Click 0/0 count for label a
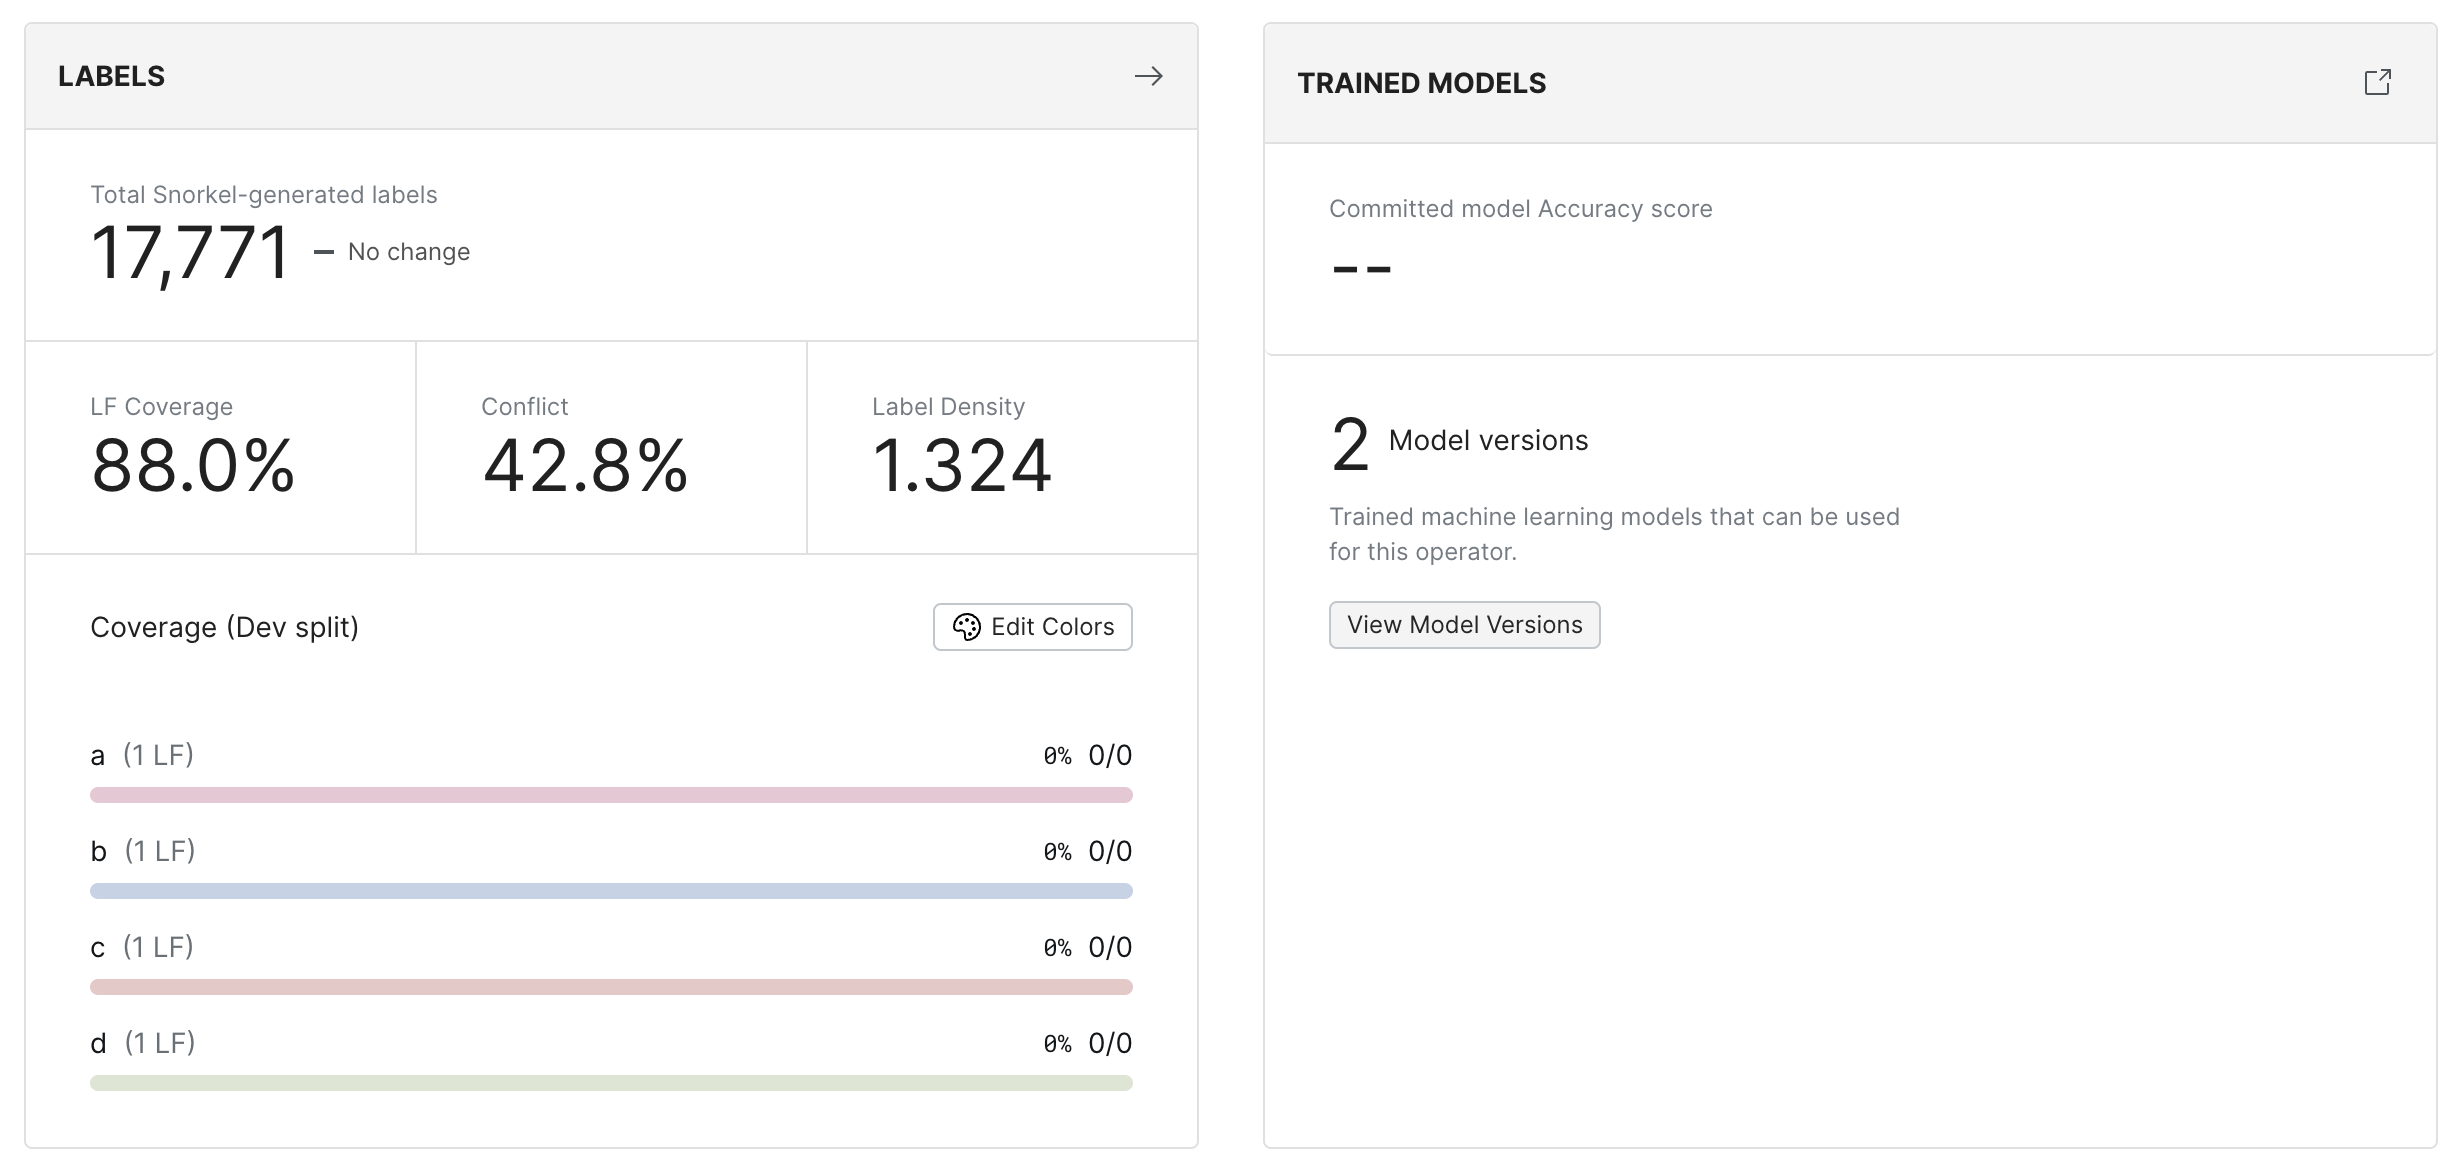The image size is (2460, 1174). point(1110,755)
